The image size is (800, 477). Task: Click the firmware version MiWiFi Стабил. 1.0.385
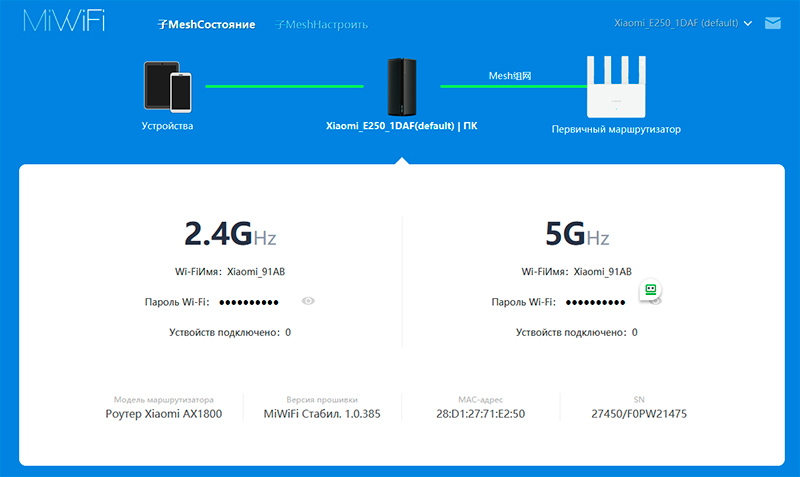point(321,413)
